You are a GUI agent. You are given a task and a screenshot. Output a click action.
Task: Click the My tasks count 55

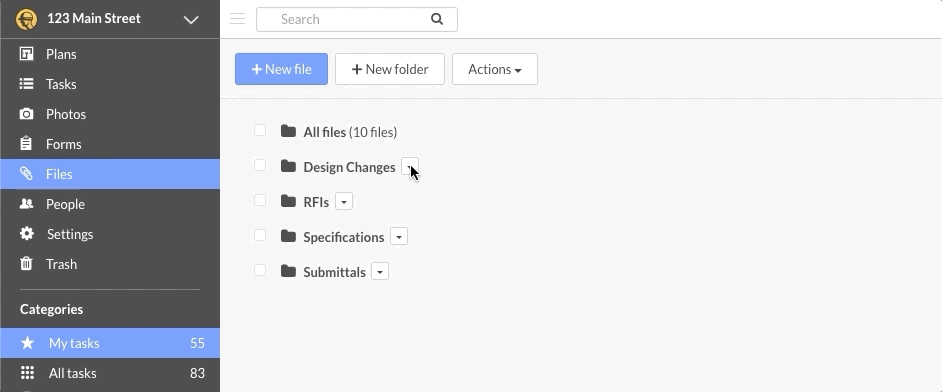point(198,343)
